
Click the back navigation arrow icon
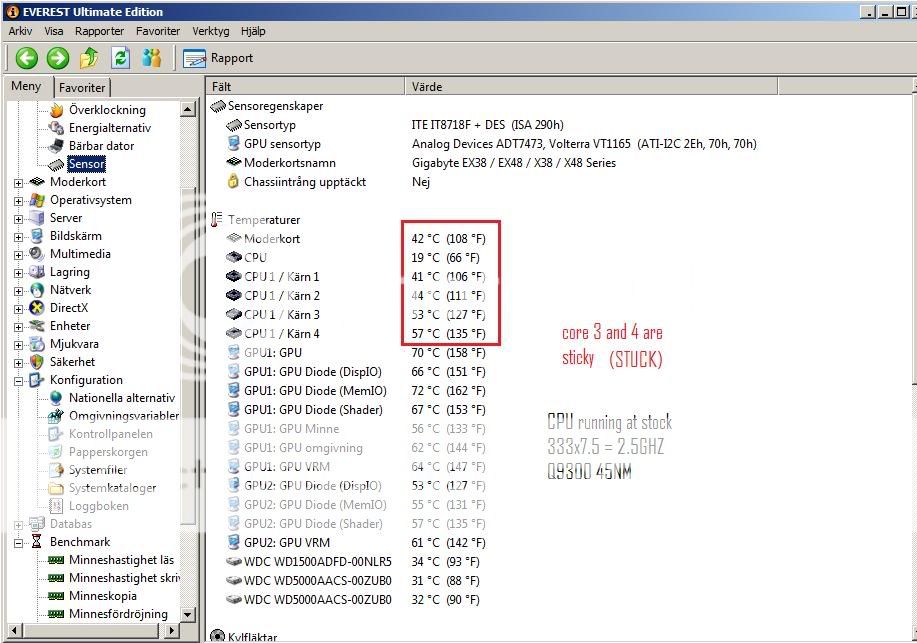coord(27,58)
